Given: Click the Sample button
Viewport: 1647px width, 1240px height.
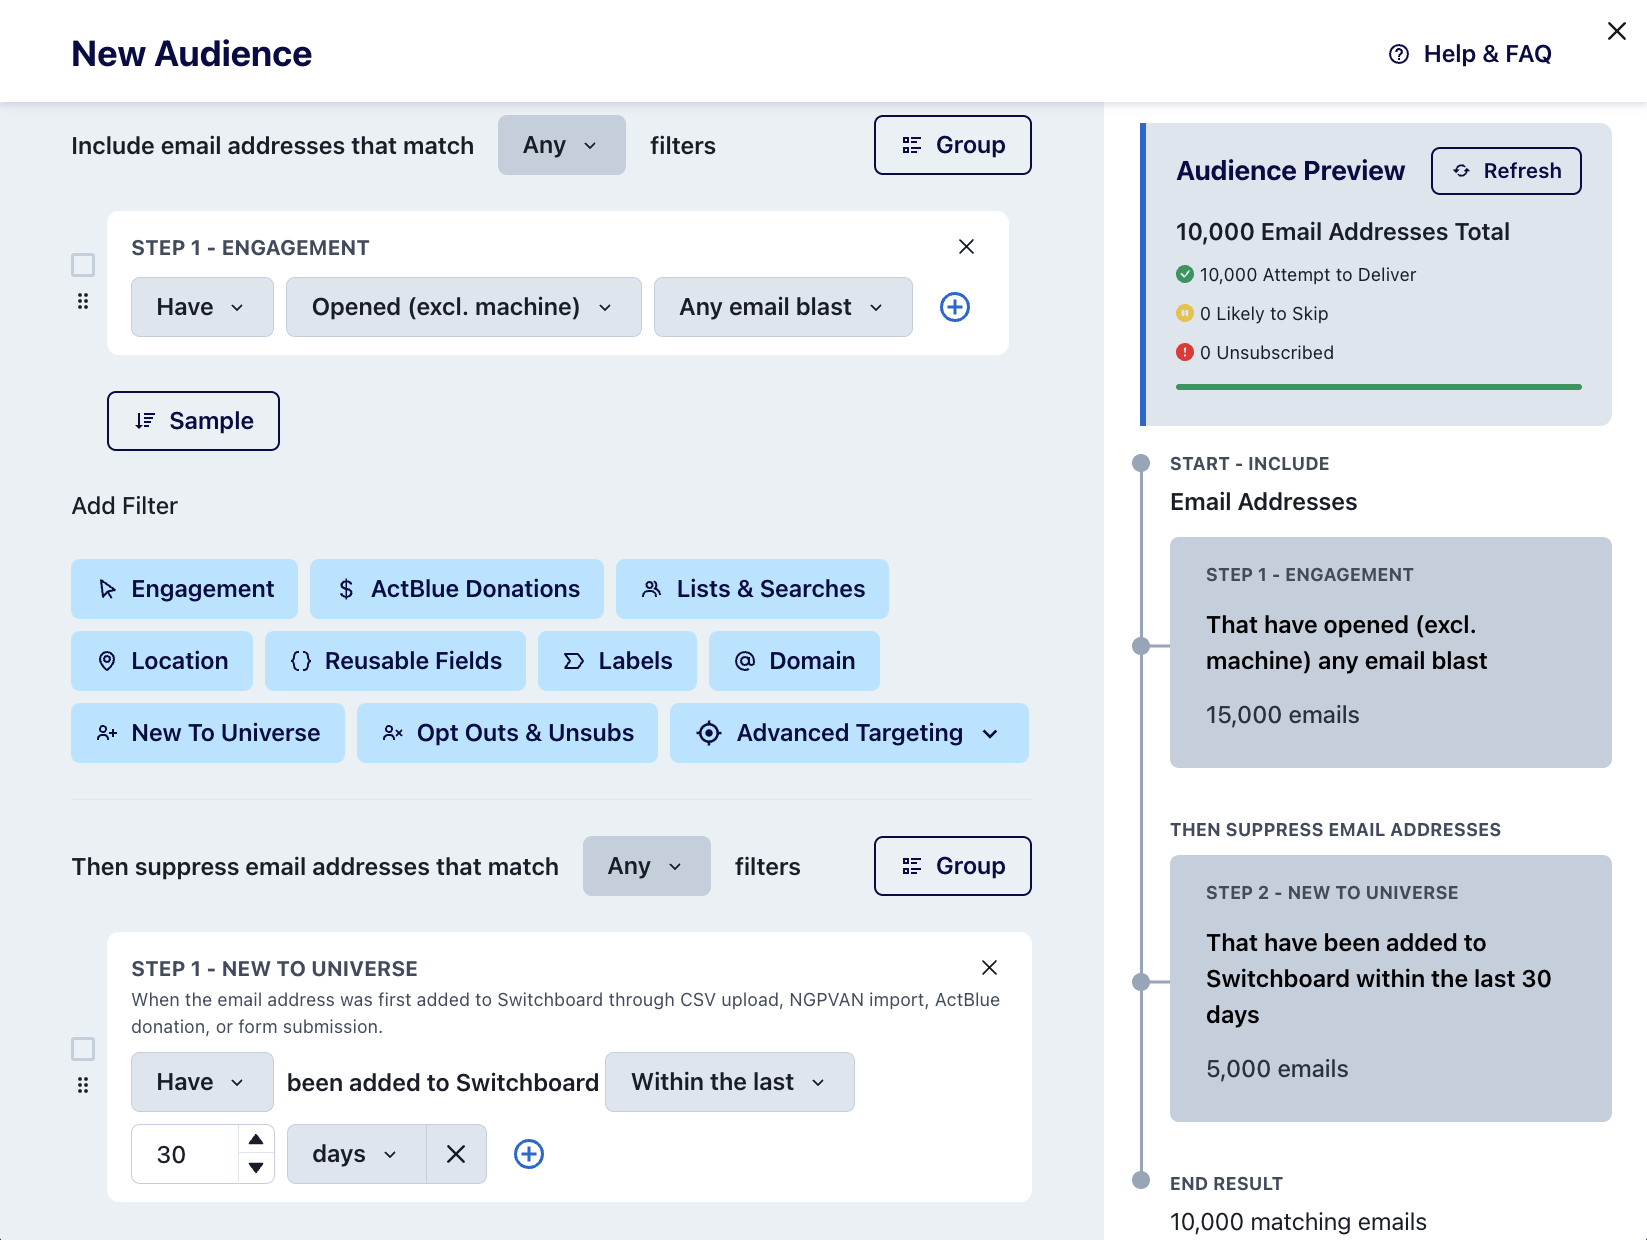Looking at the screenshot, I should point(192,421).
